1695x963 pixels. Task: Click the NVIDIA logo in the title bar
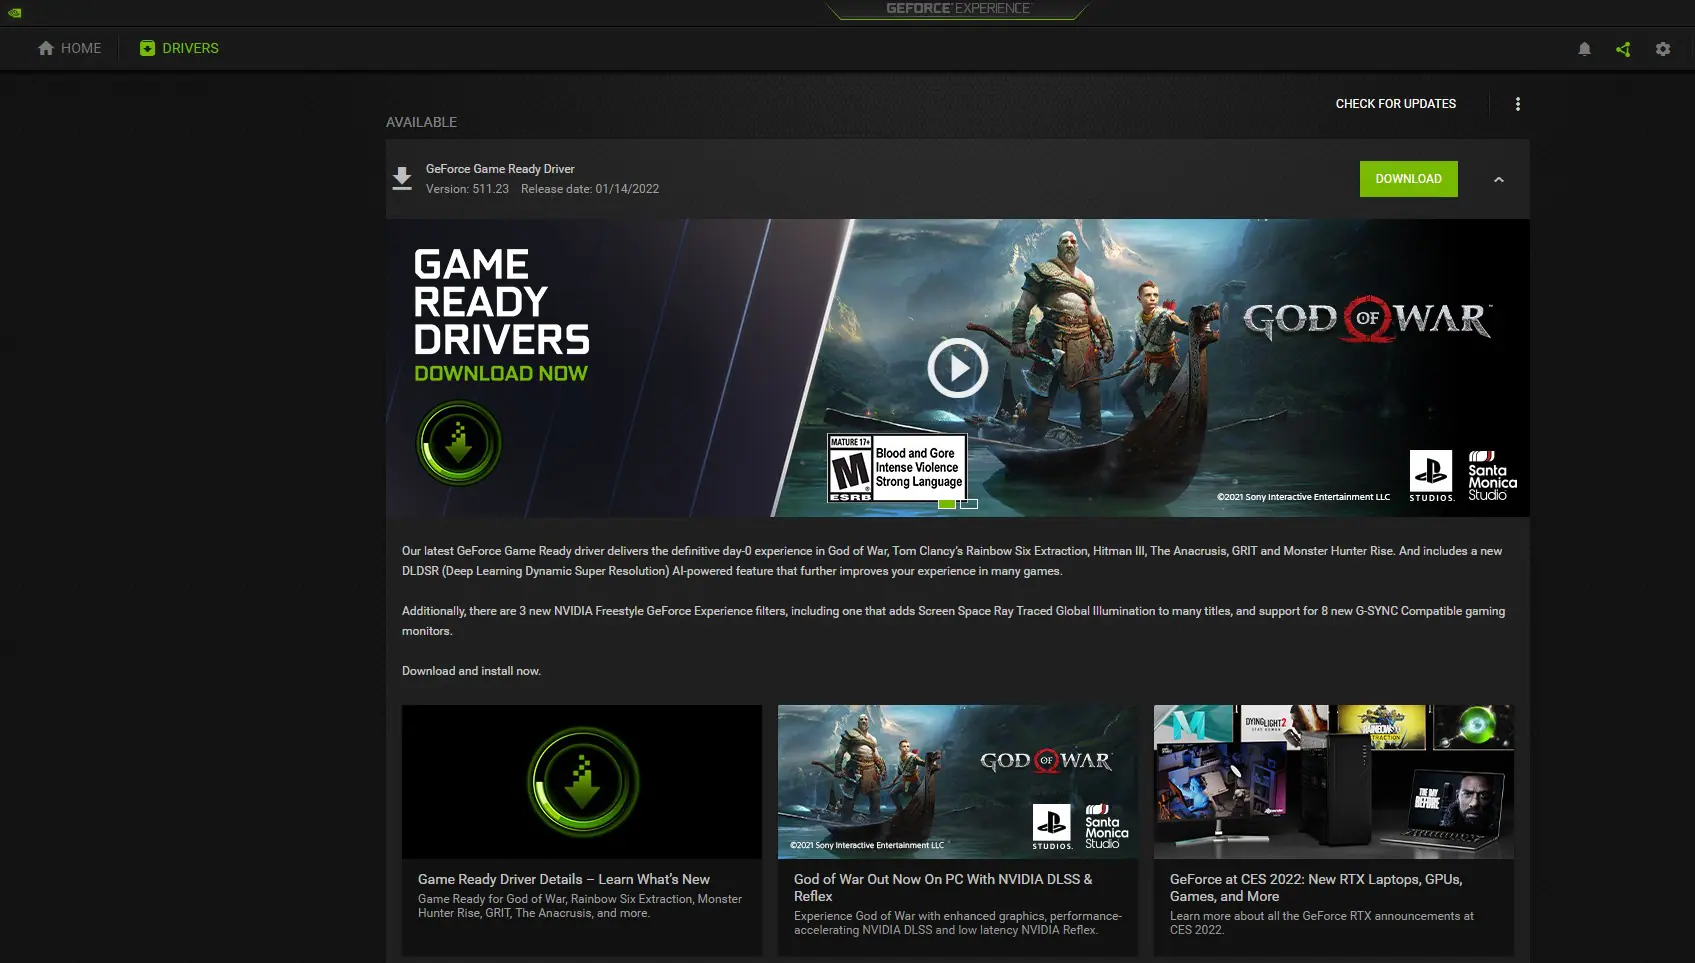14,12
